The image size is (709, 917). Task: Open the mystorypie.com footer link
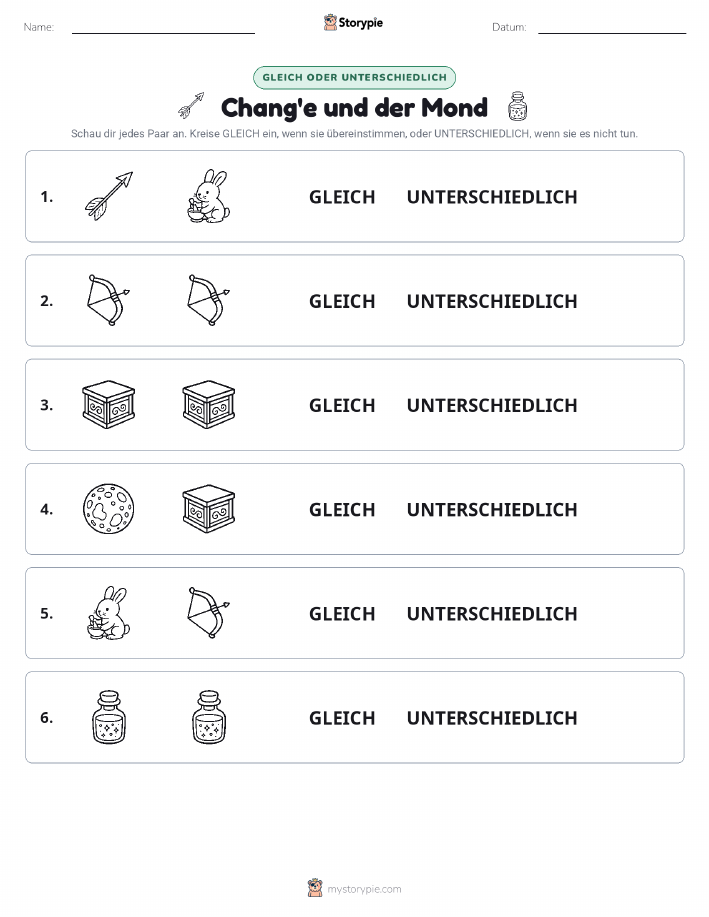click(x=354, y=888)
